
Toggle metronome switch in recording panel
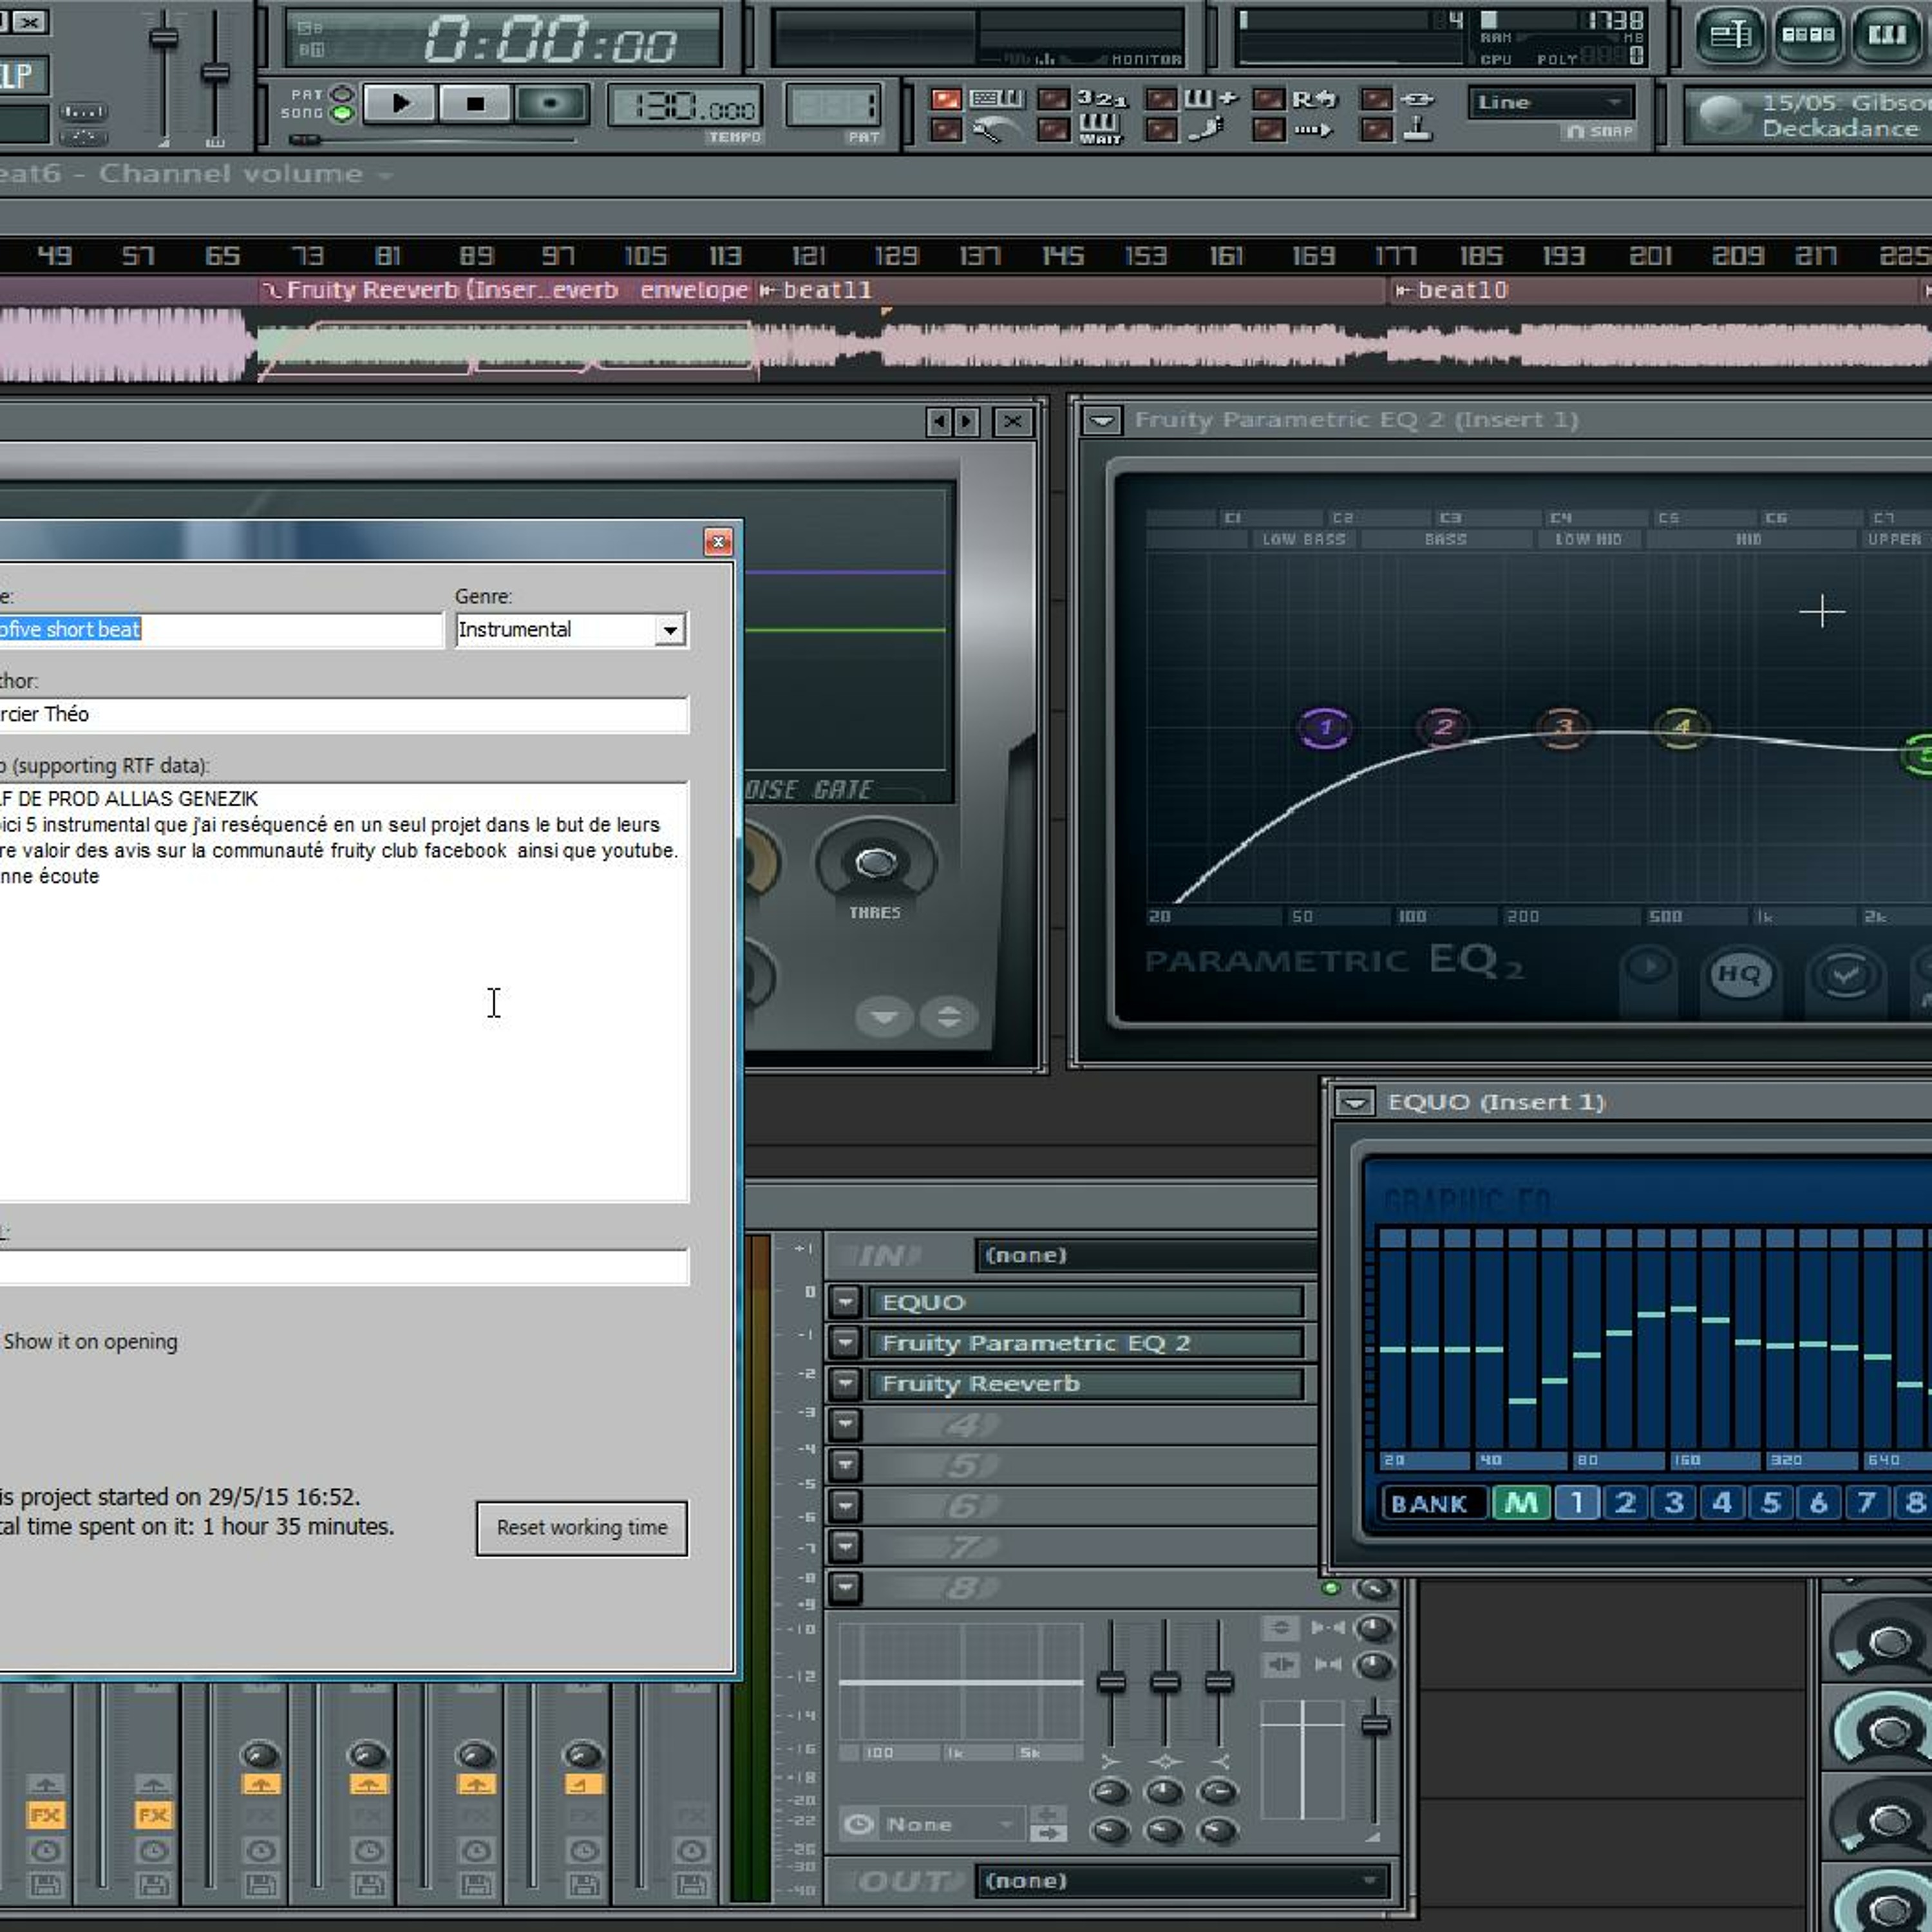pyautogui.click(x=947, y=129)
